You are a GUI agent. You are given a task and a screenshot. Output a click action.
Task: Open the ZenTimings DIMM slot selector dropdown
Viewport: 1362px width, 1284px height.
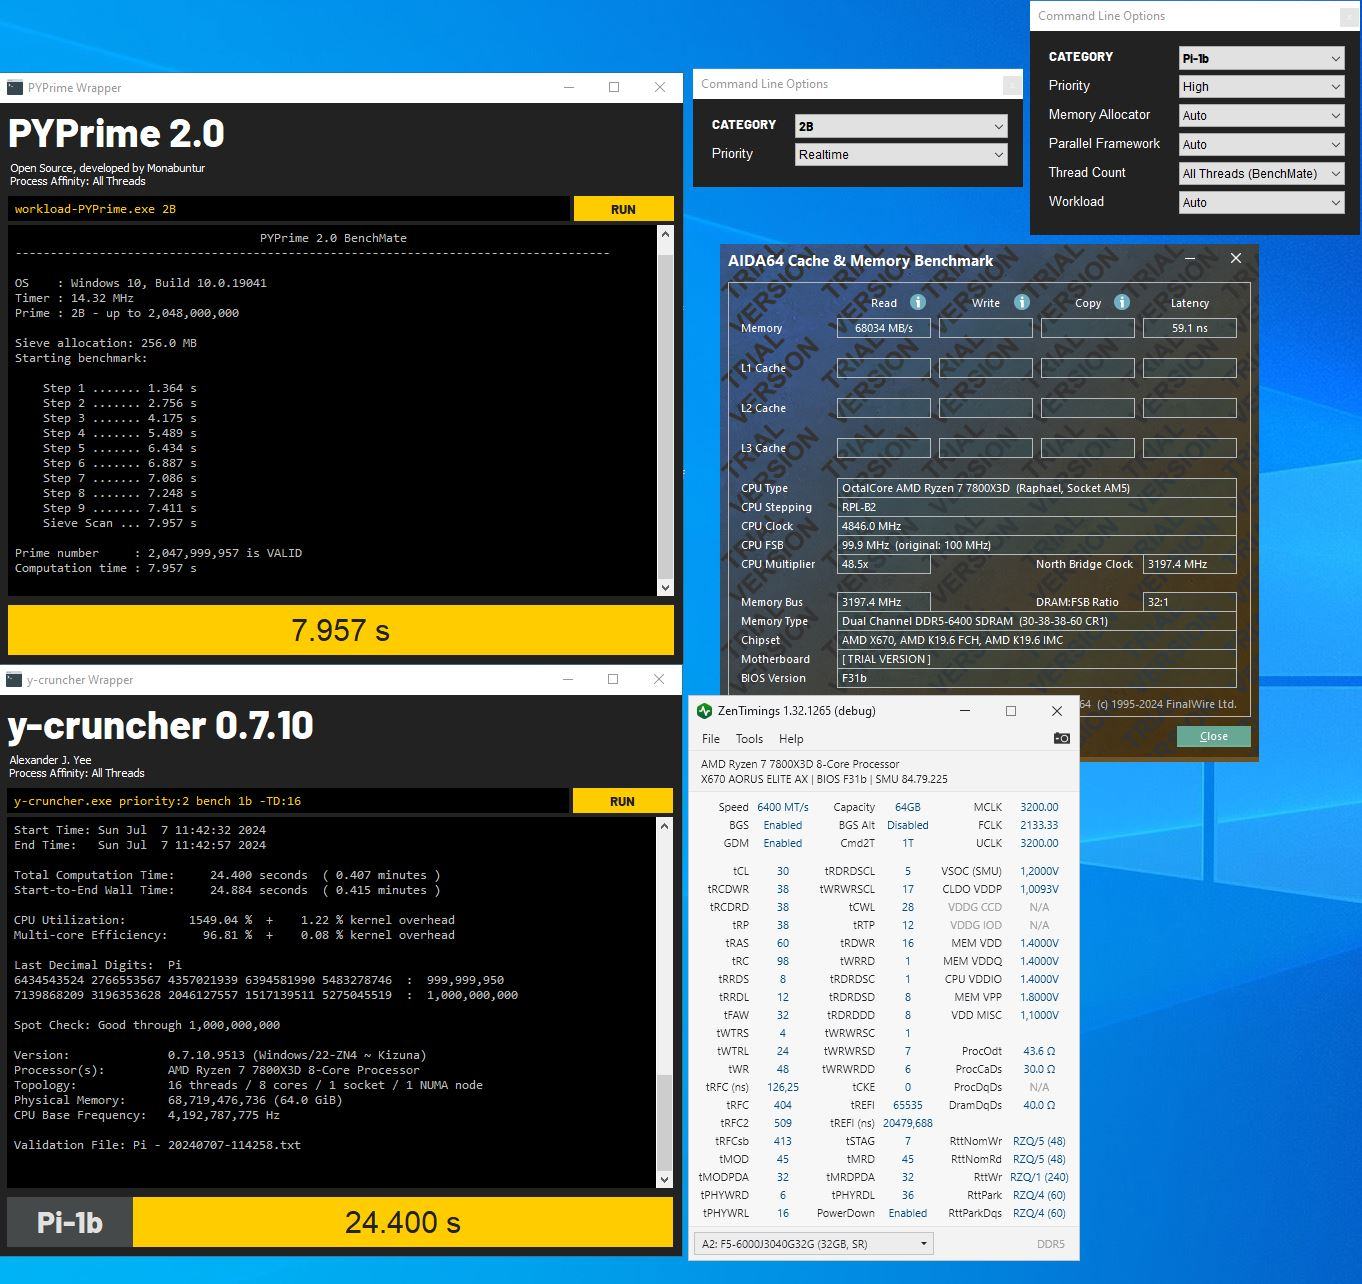(813, 1244)
